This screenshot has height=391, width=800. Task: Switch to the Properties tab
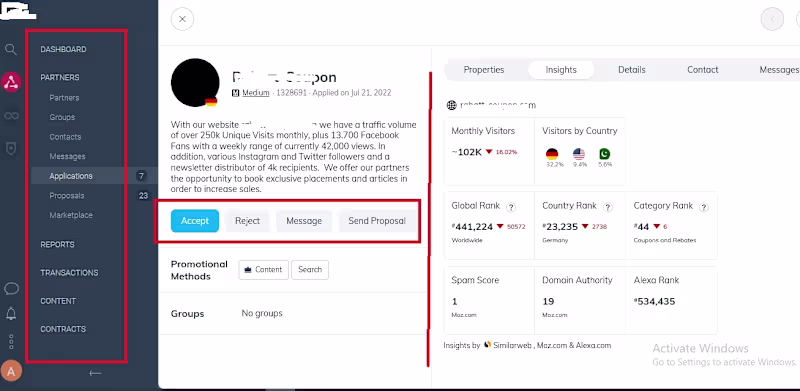click(x=484, y=70)
